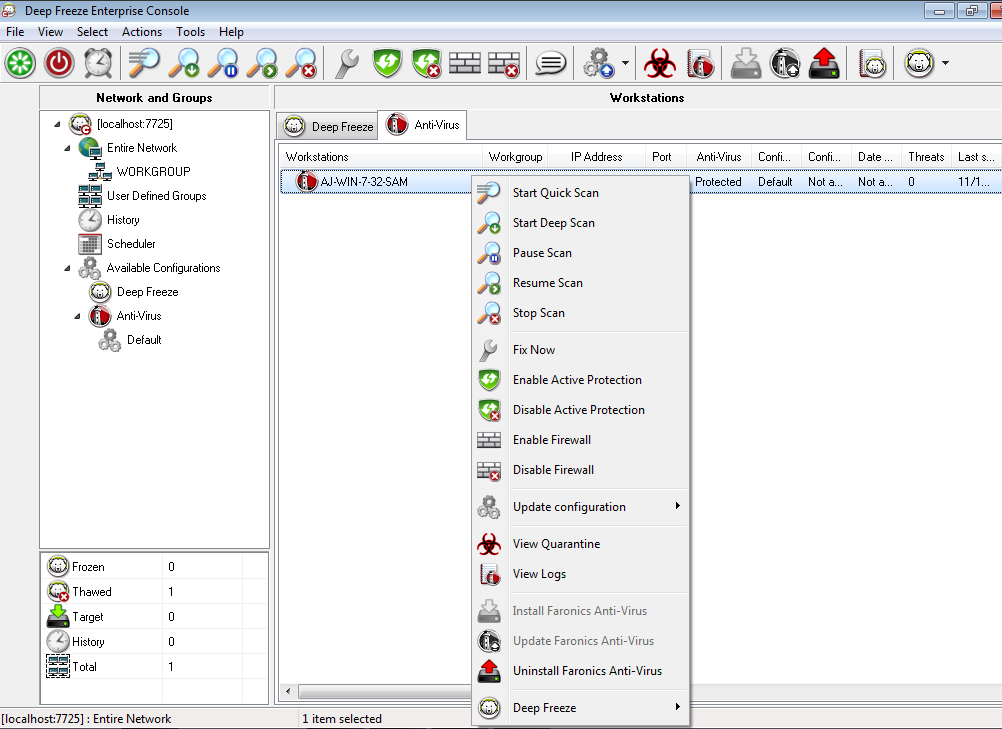Click the Disable Firewall toolbar icon with red X
The width and height of the screenshot is (1002, 729).
[x=504, y=63]
